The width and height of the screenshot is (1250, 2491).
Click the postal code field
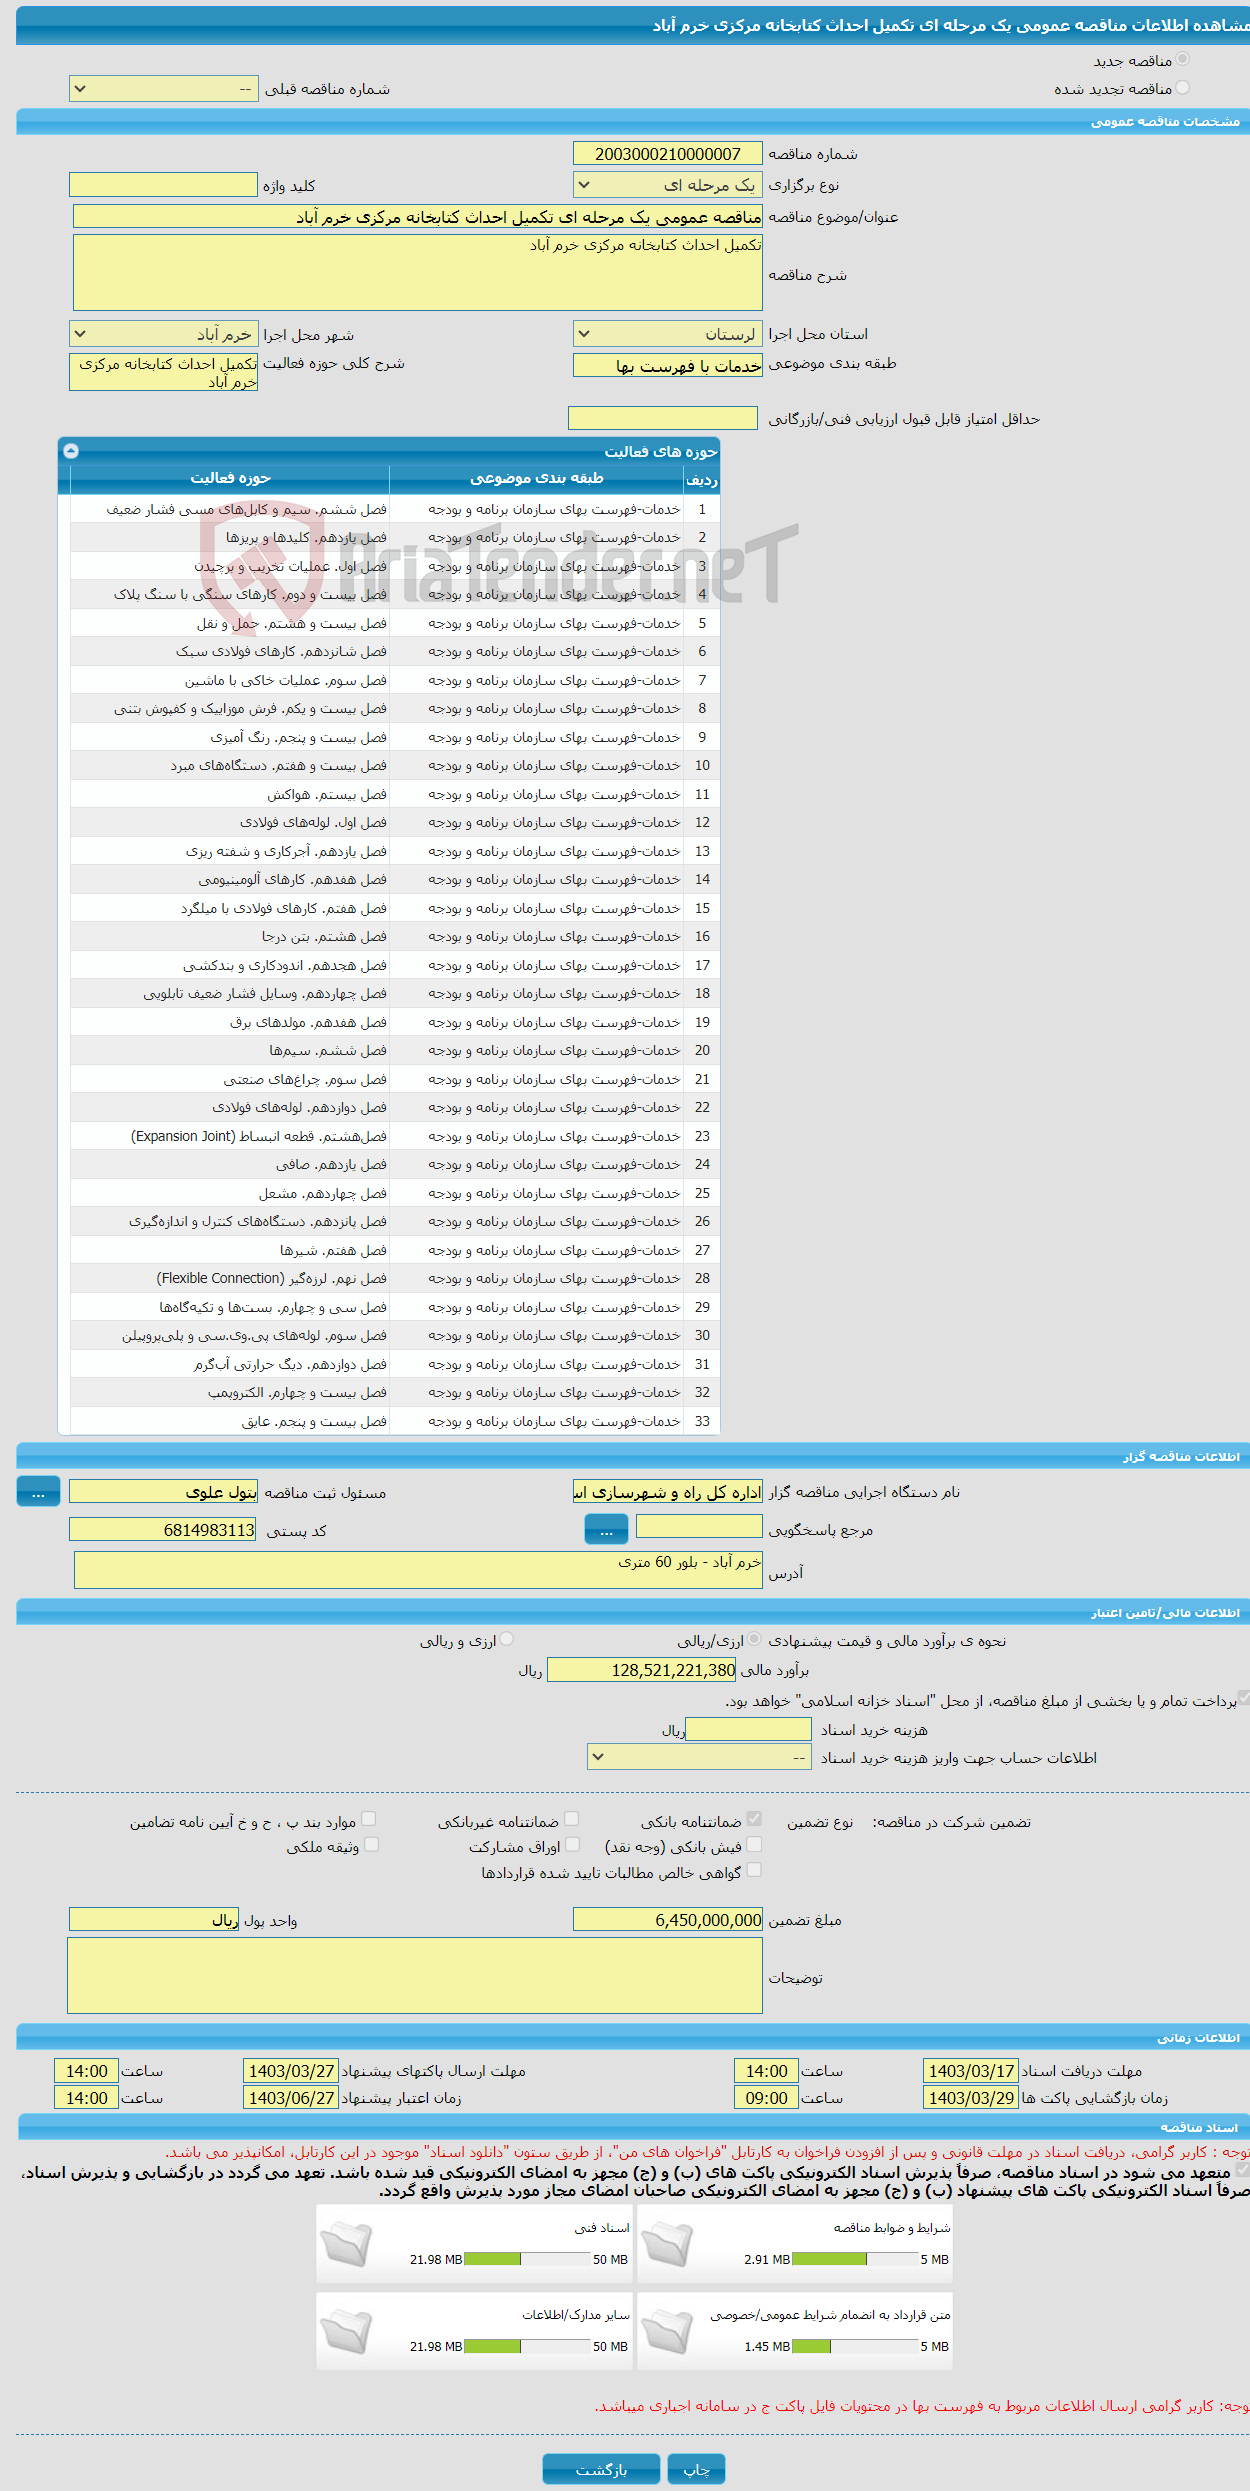pyautogui.click(x=163, y=1530)
